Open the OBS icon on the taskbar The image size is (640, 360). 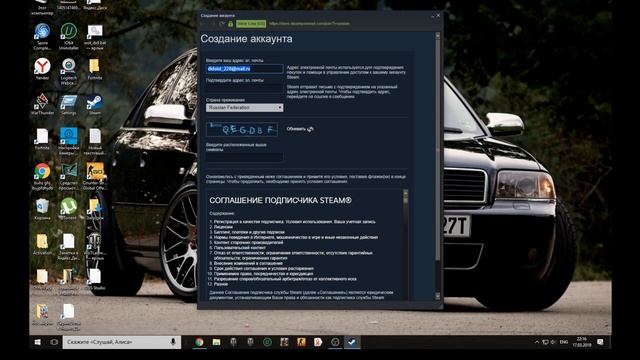pyautogui.click(x=335, y=342)
